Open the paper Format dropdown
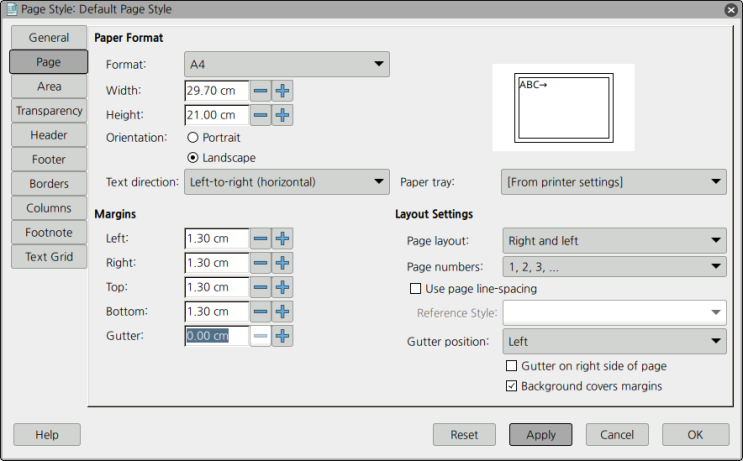 pyautogui.click(x=287, y=65)
